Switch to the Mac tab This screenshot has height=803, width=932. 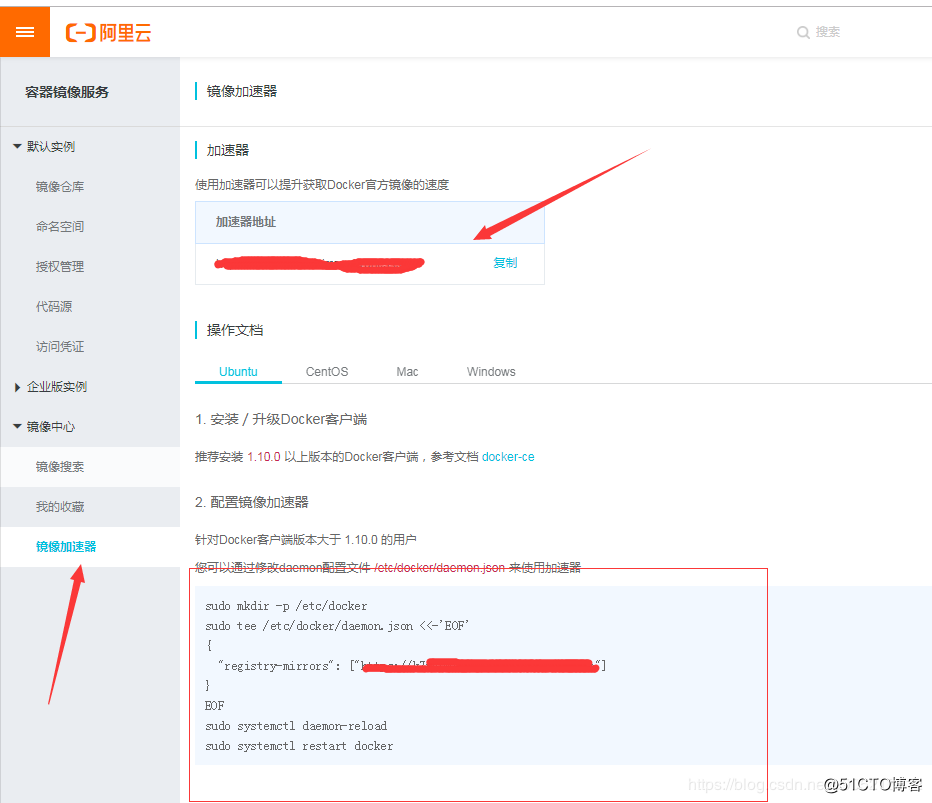(407, 371)
